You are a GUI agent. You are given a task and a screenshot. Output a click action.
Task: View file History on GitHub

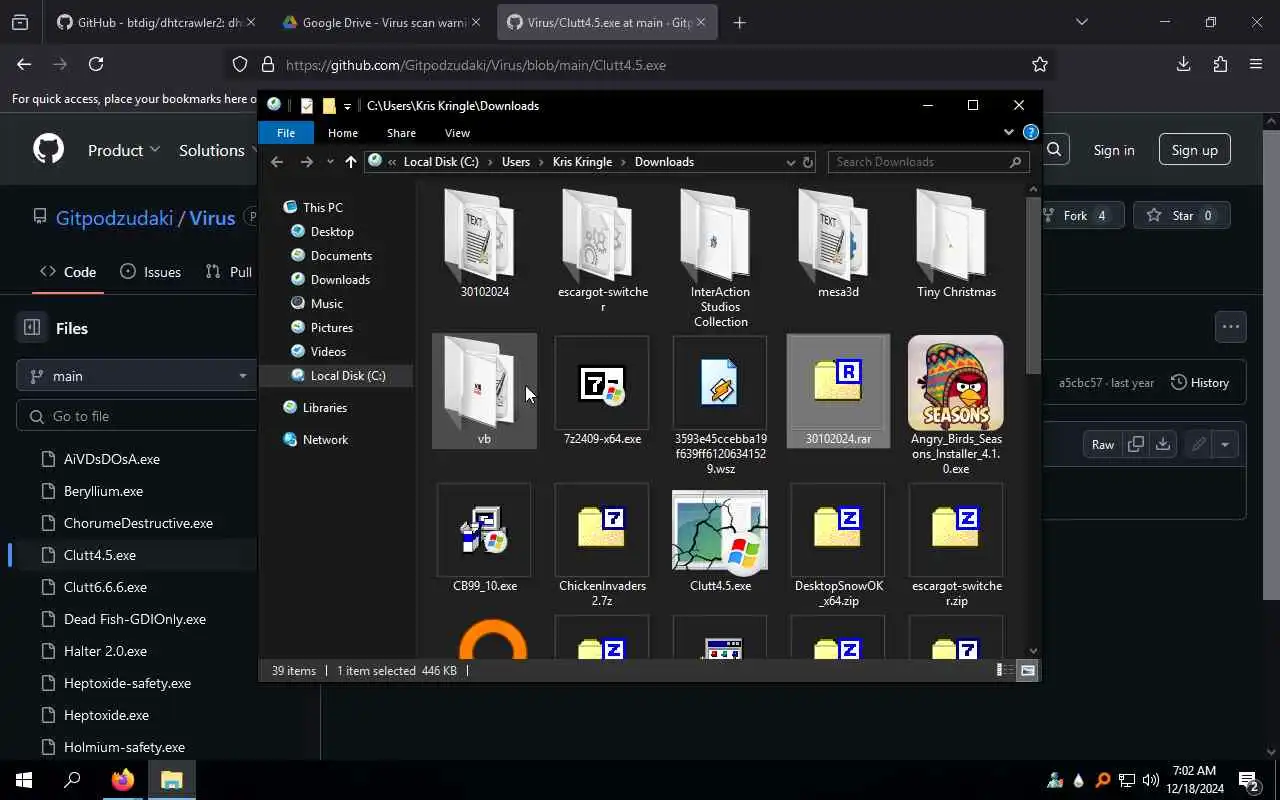(x=1199, y=382)
